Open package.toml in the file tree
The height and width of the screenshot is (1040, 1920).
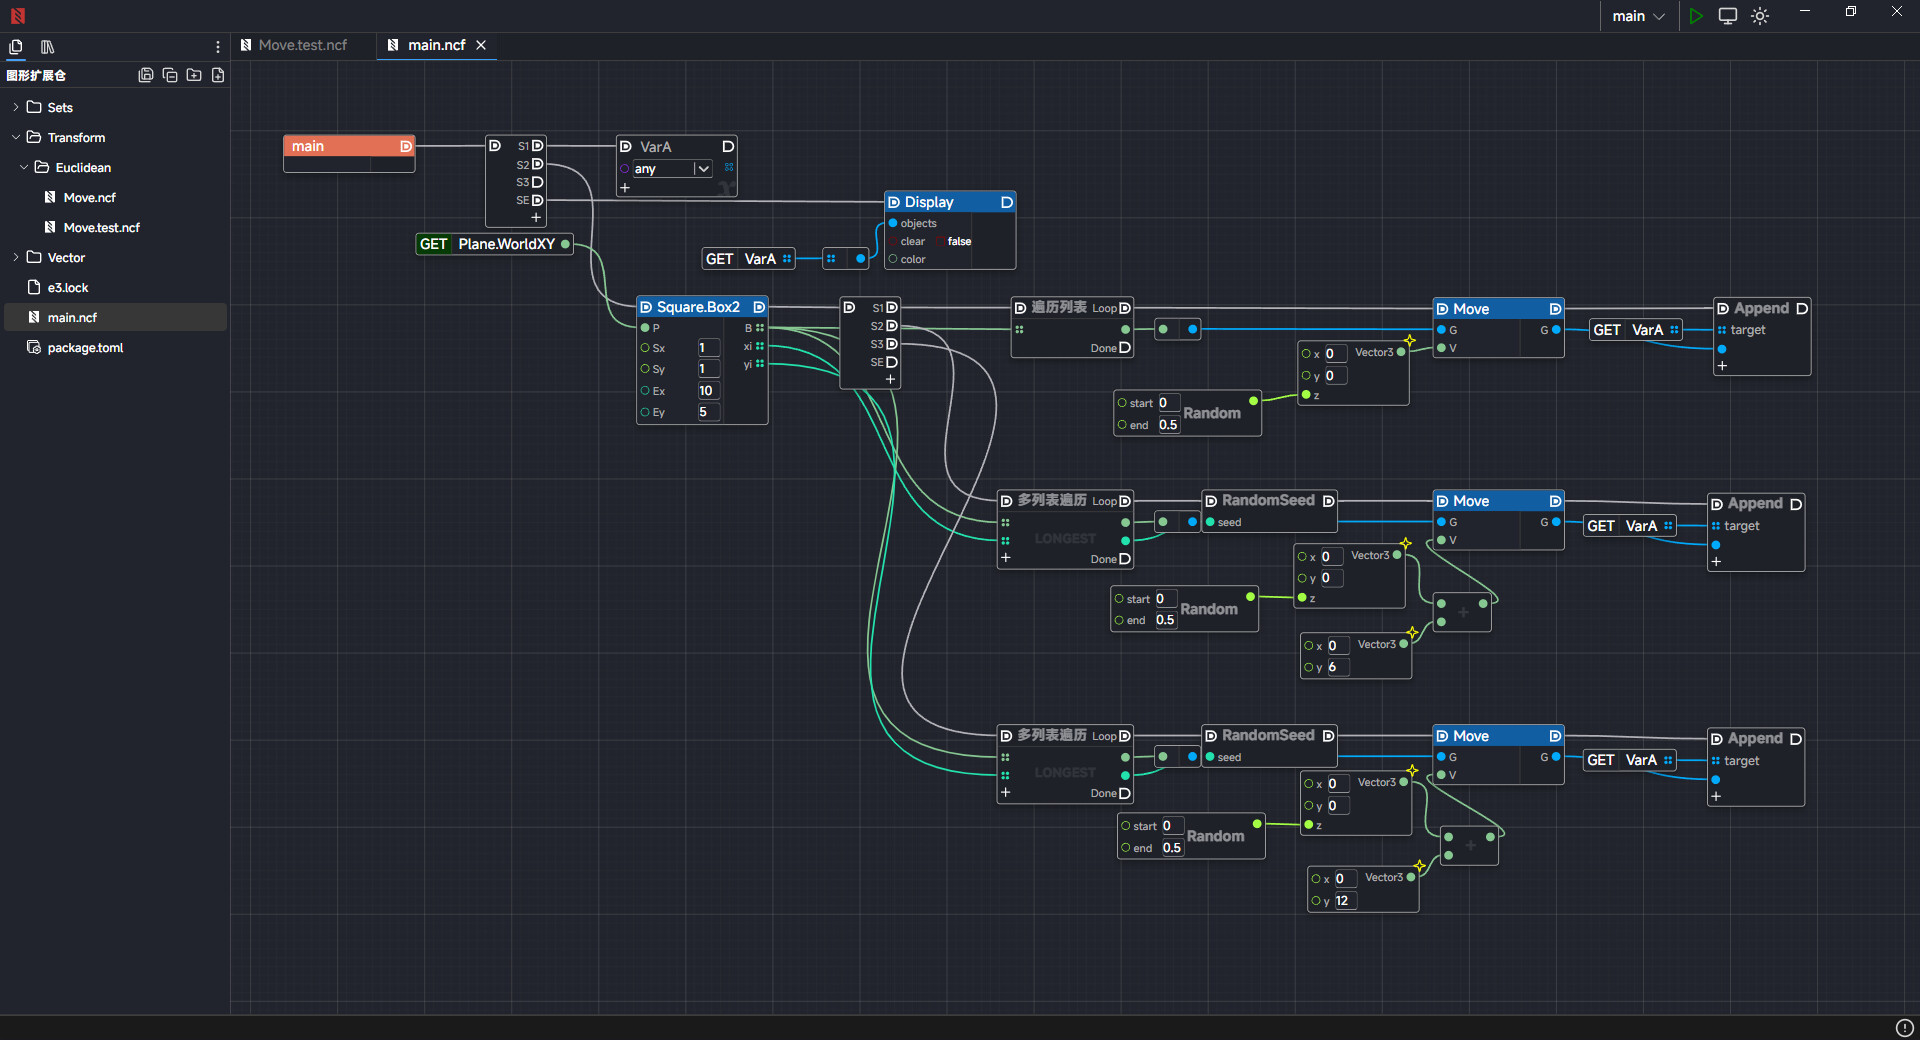[85, 347]
